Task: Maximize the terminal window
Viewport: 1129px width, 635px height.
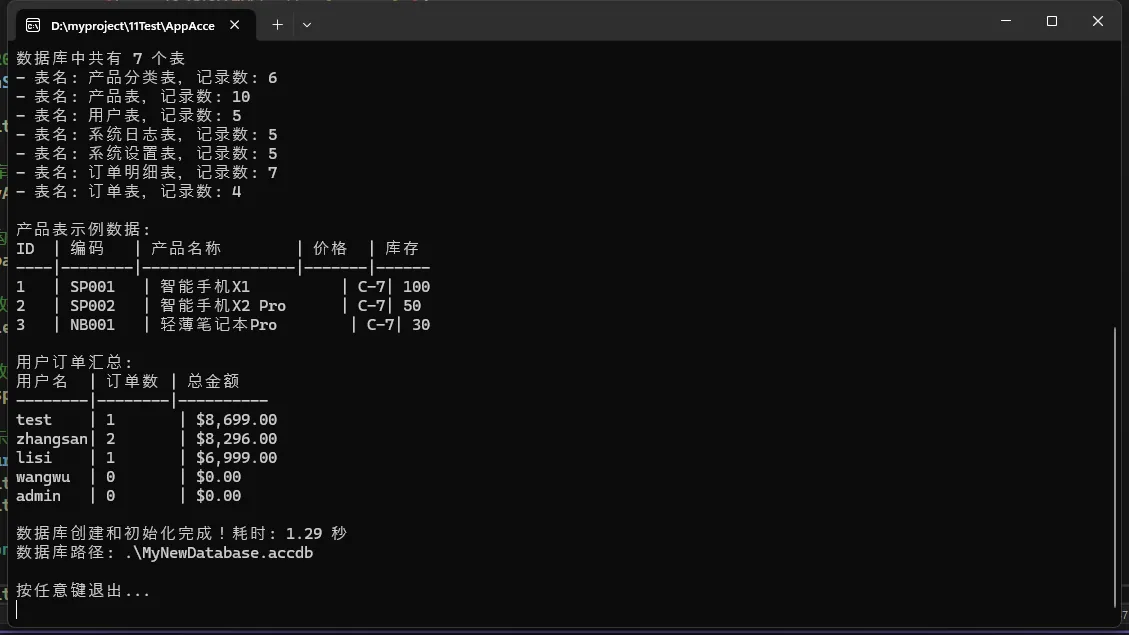Action: (1052, 21)
